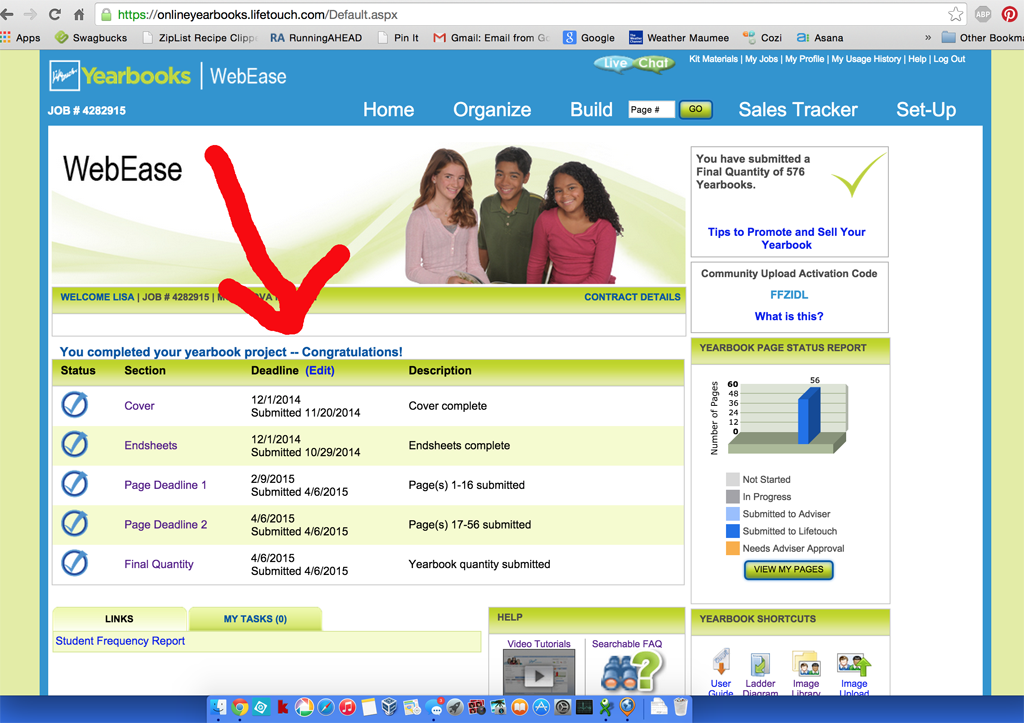This screenshot has height=723, width=1024.
Task: Click the Cover section status checkmark icon
Action: (x=75, y=405)
